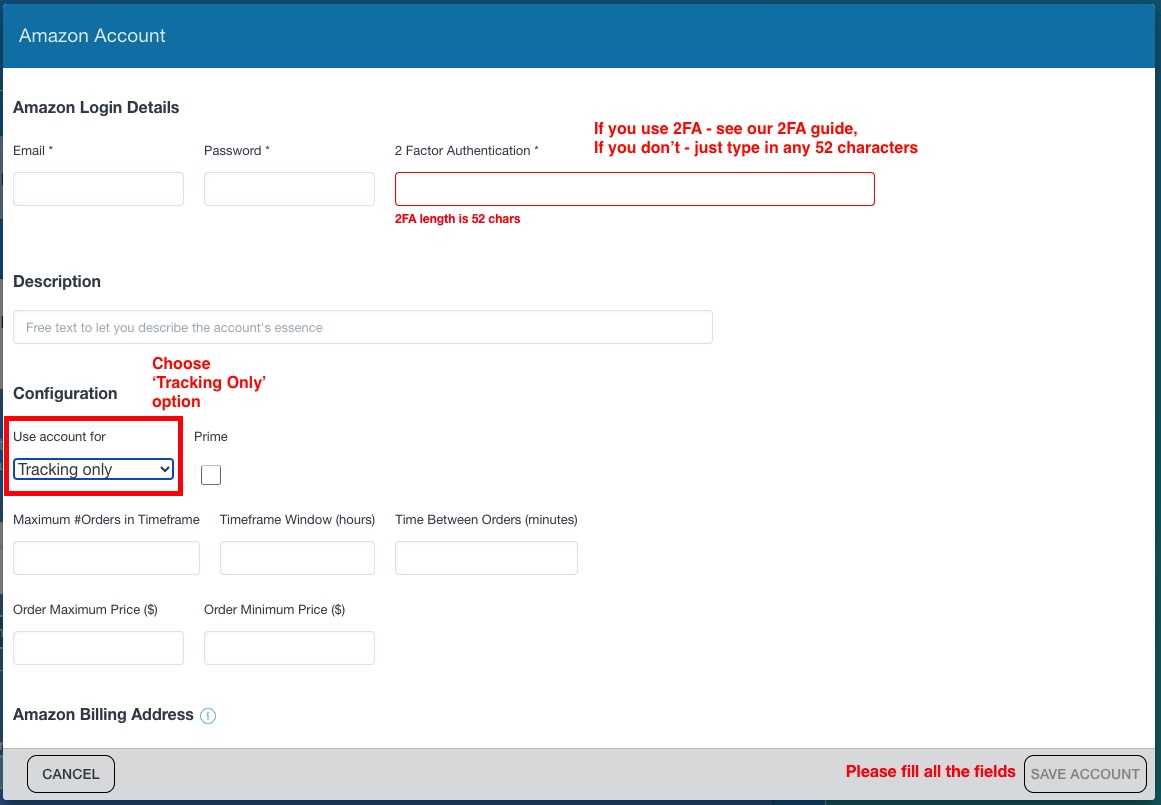The image size is (1161, 805).
Task: Click the 'Amazon Billing Address' section heading
Action: pos(103,715)
